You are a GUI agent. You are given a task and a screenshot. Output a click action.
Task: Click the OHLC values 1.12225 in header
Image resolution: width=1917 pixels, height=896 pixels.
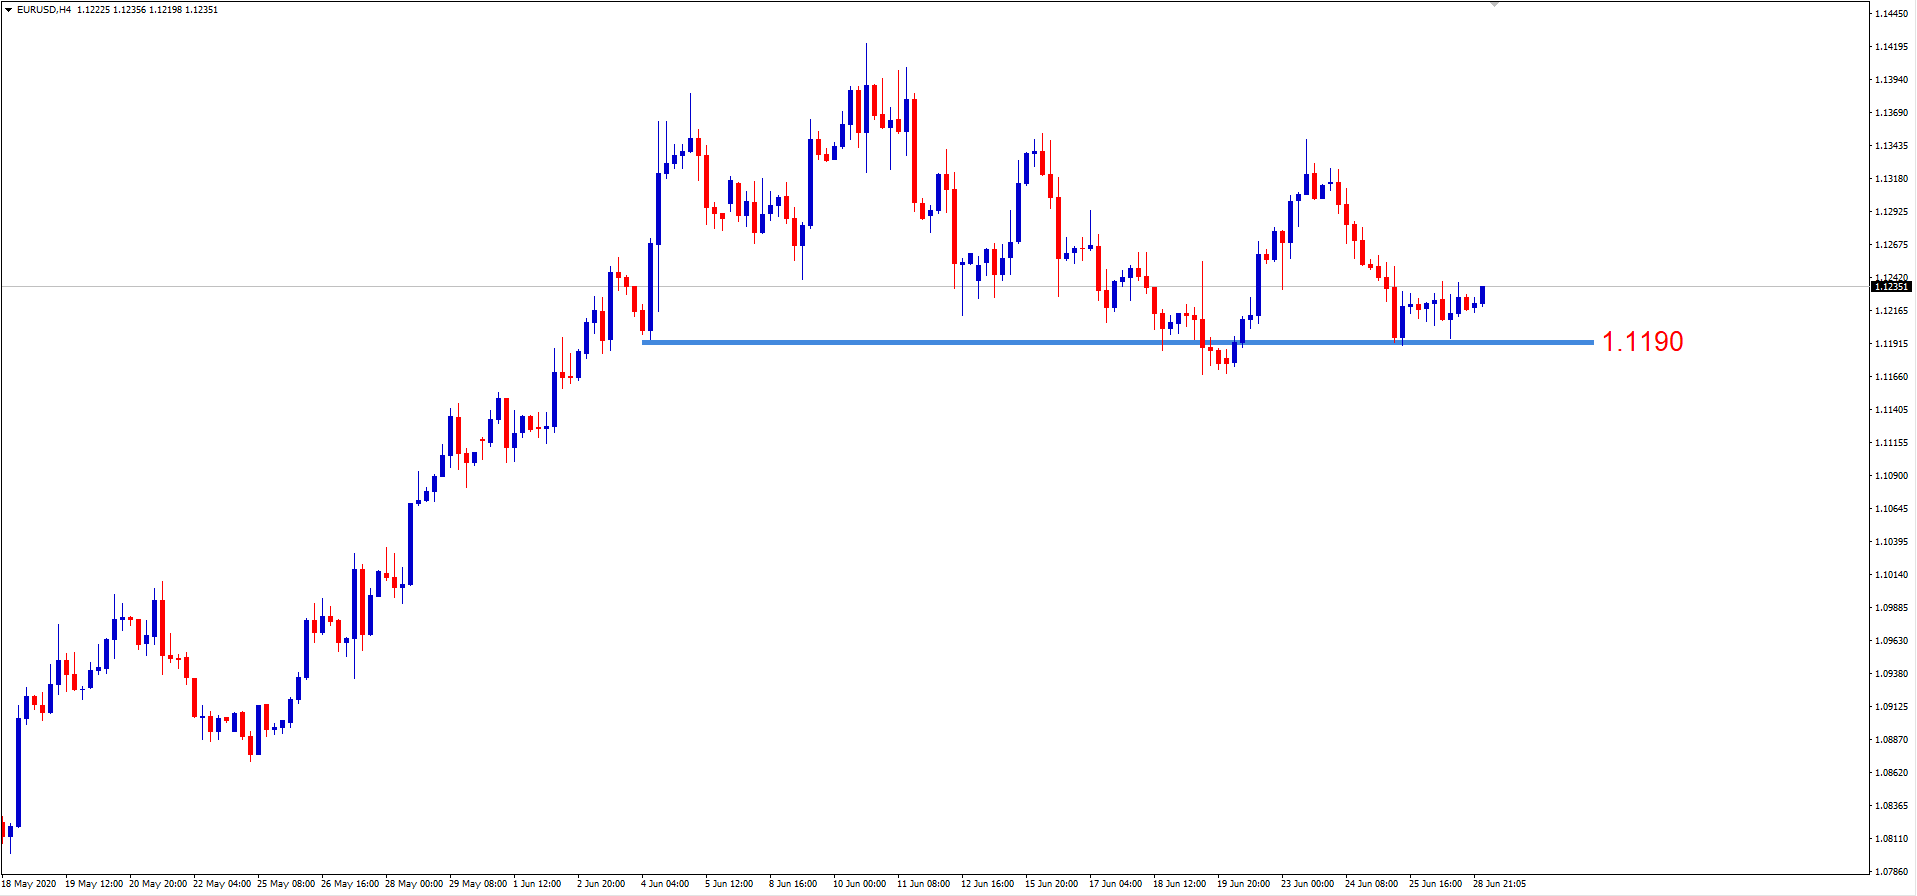point(93,10)
